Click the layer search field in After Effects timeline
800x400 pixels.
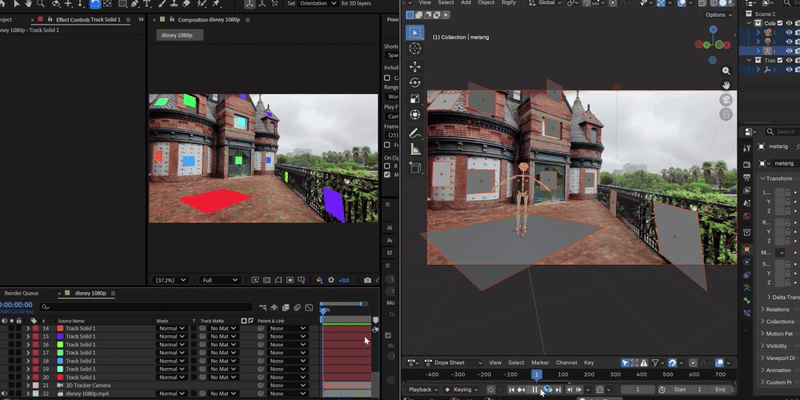(146, 307)
